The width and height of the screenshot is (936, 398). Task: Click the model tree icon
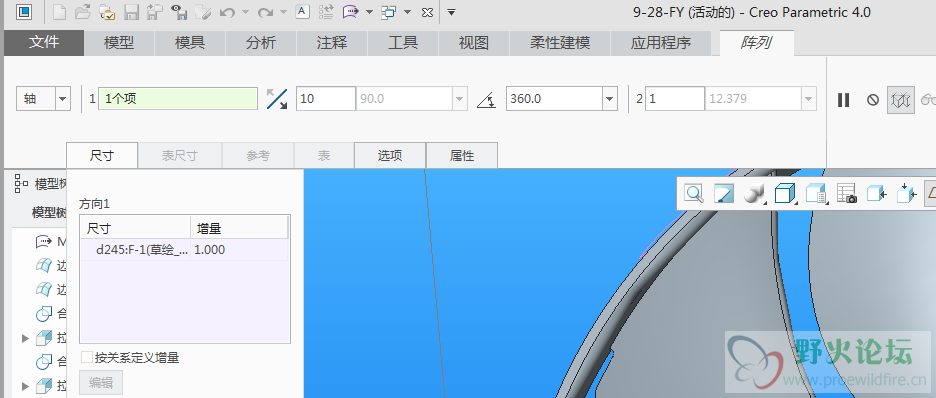[x=21, y=183]
